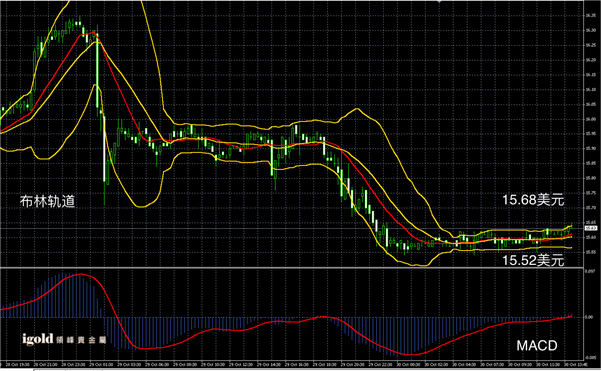
Task: Click the 16.30 price axis label
Action: (590, 30)
